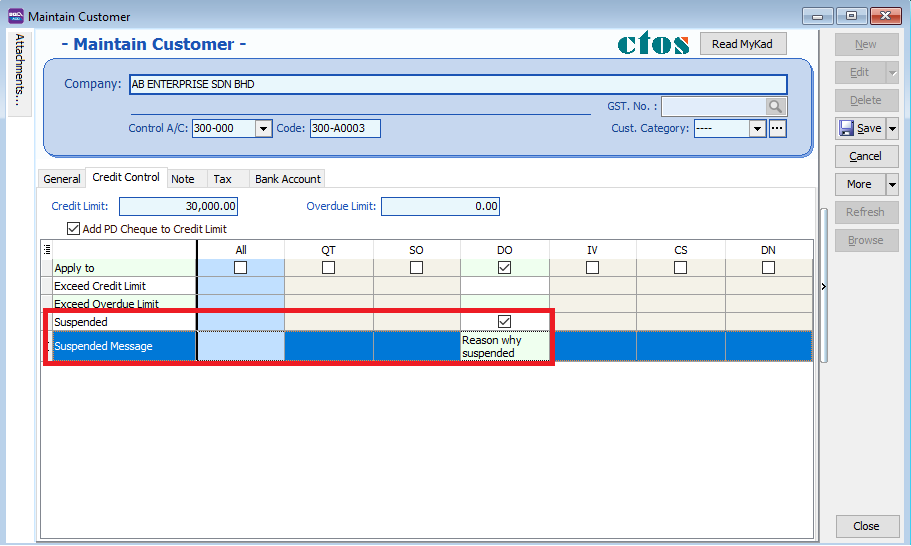This screenshot has width=911, height=546.
Task: Open the Control A/C dropdown
Action: pos(263,129)
